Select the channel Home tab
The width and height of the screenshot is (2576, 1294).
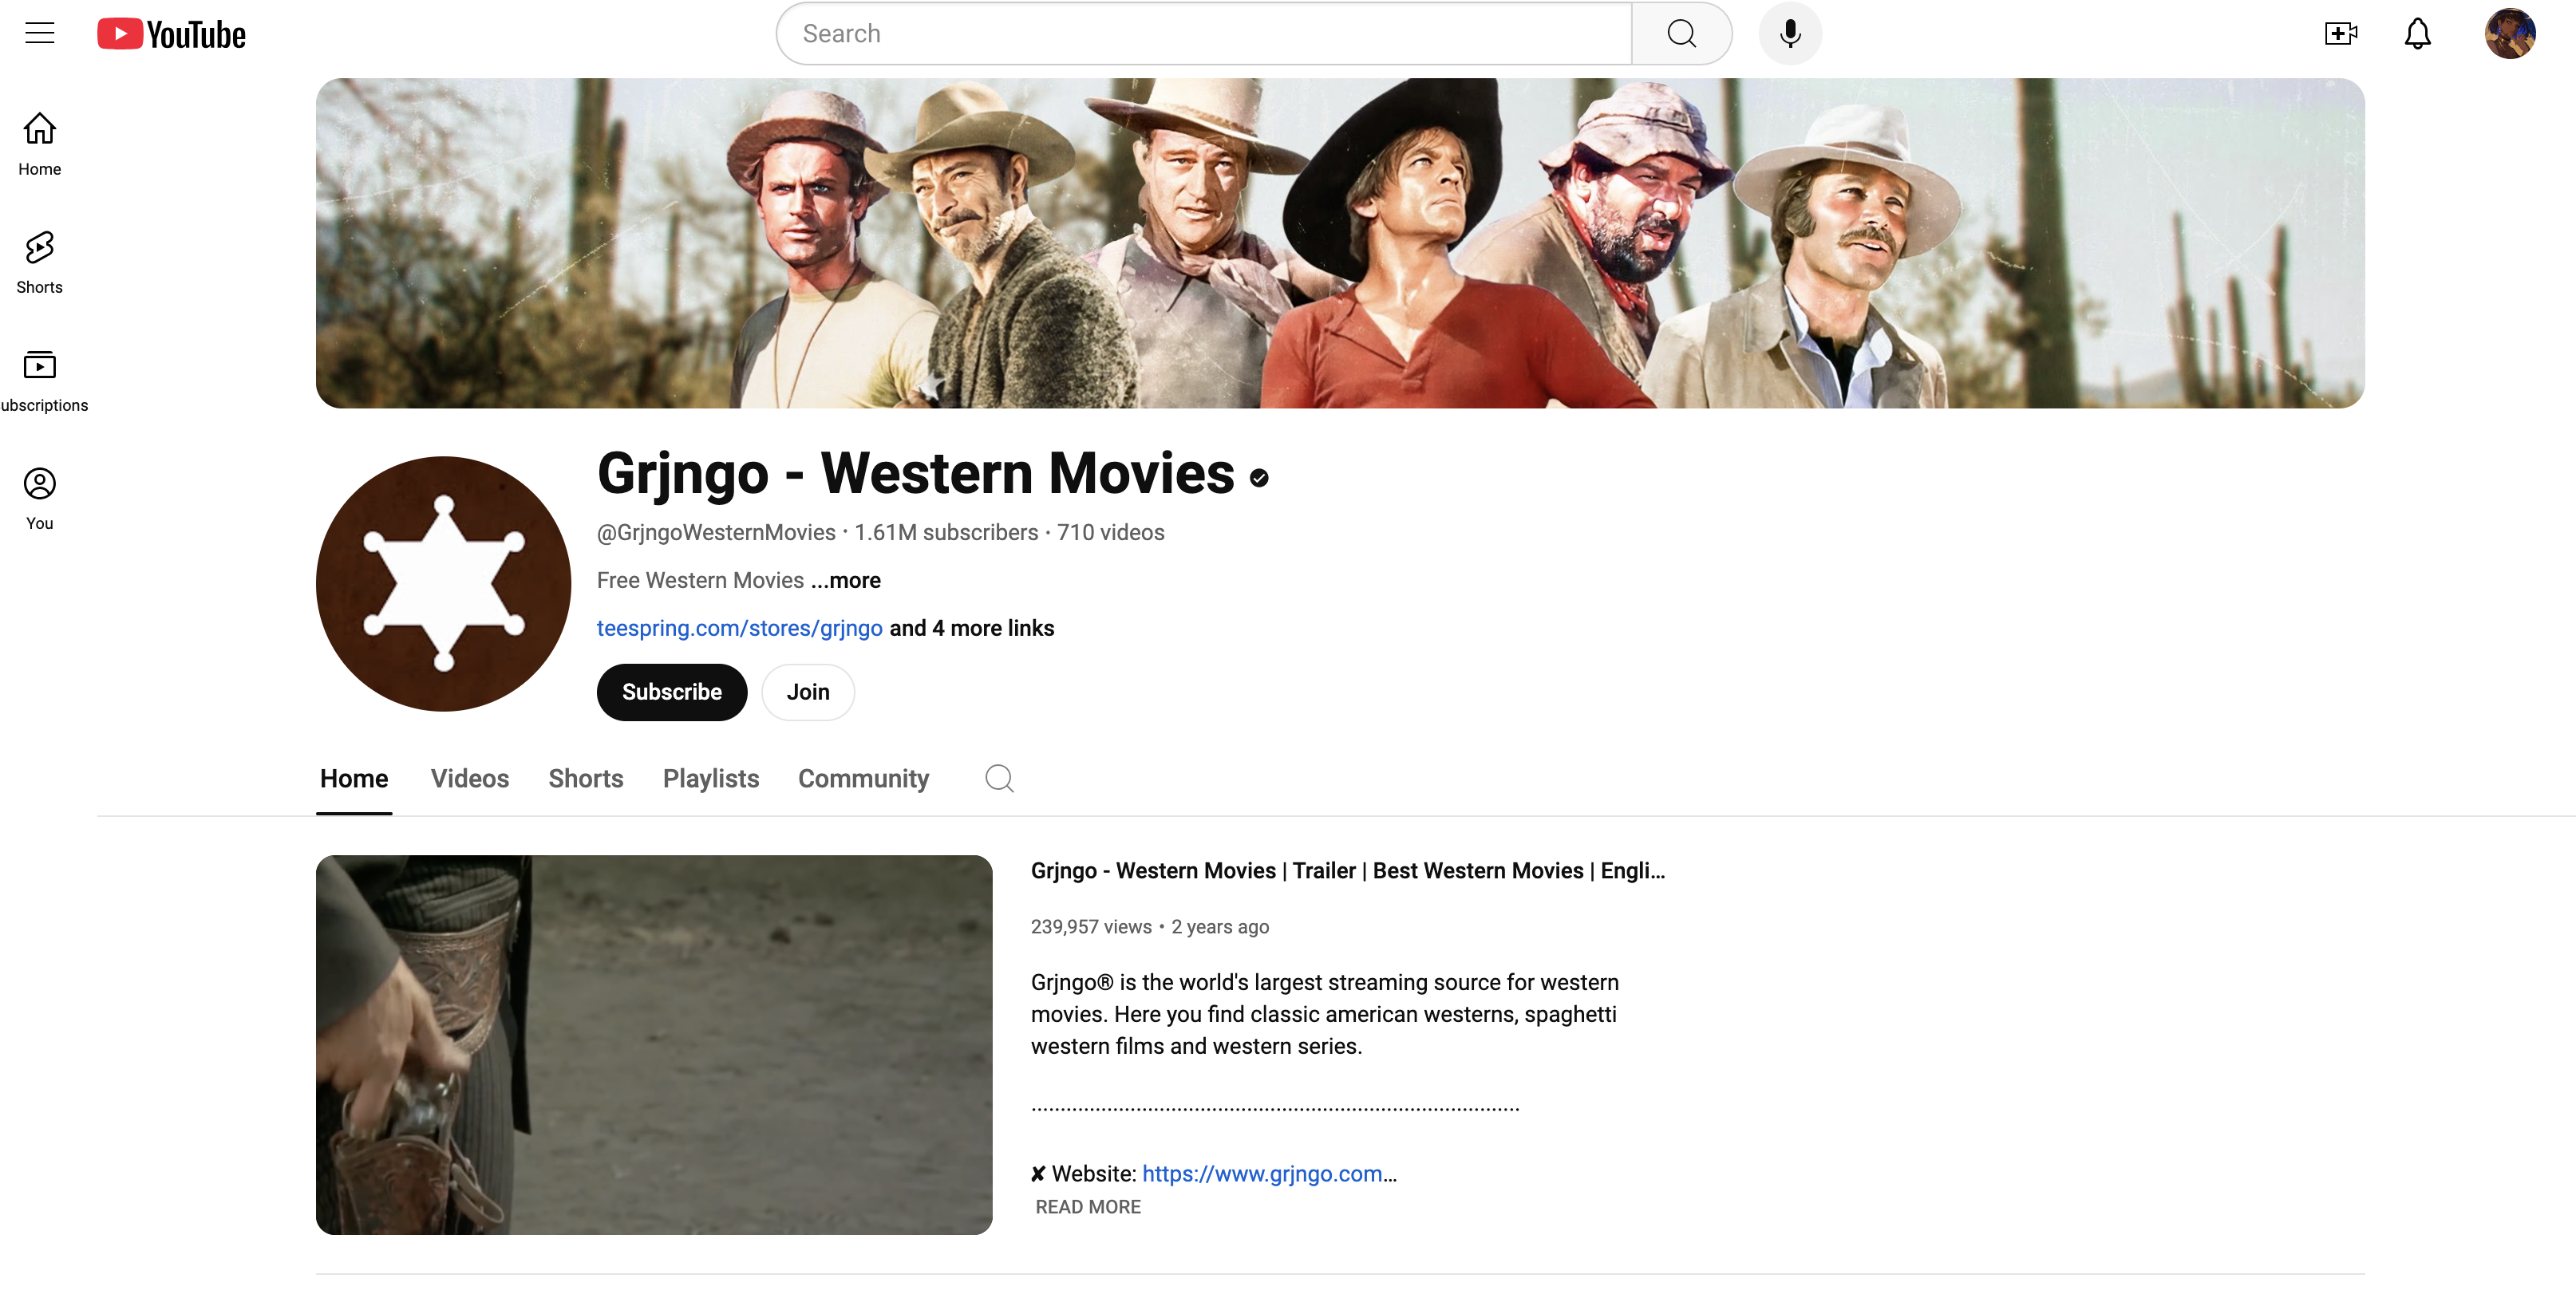tap(354, 778)
